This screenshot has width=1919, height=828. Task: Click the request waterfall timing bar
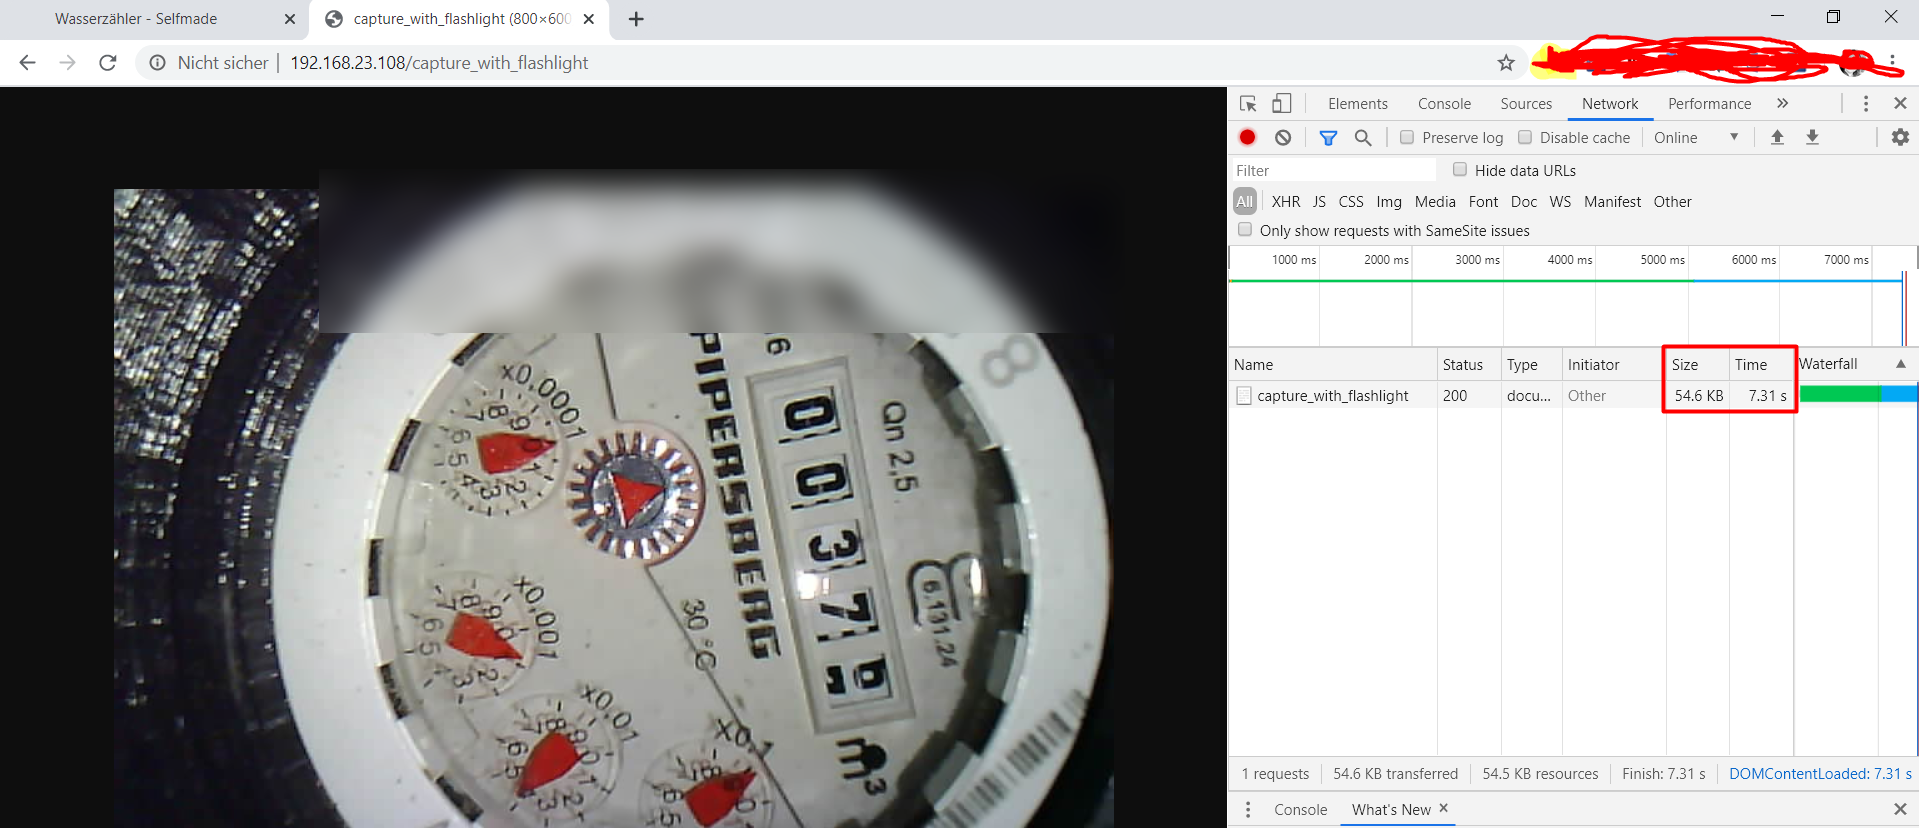tap(1858, 394)
